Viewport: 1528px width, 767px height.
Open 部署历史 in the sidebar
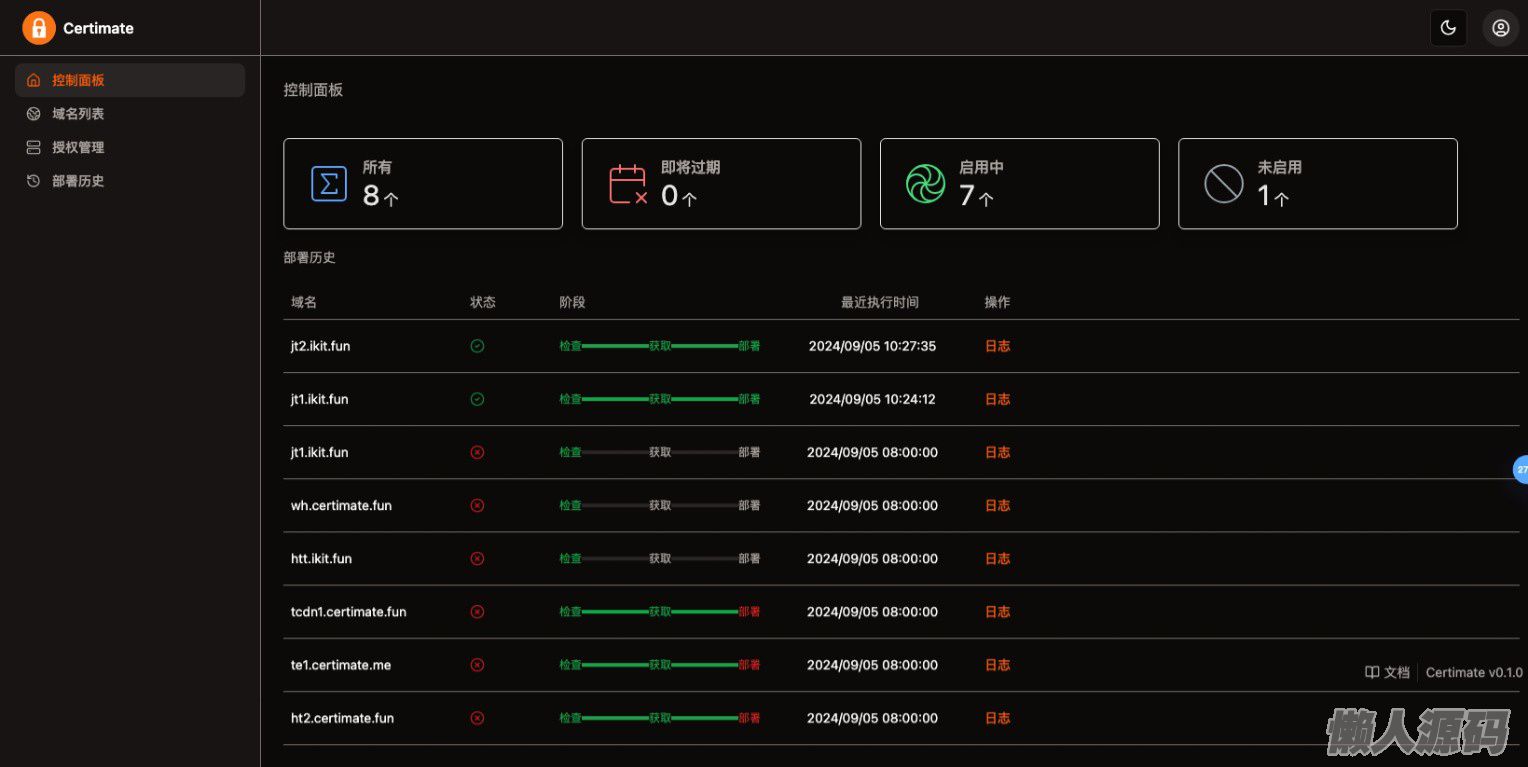[78, 181]
